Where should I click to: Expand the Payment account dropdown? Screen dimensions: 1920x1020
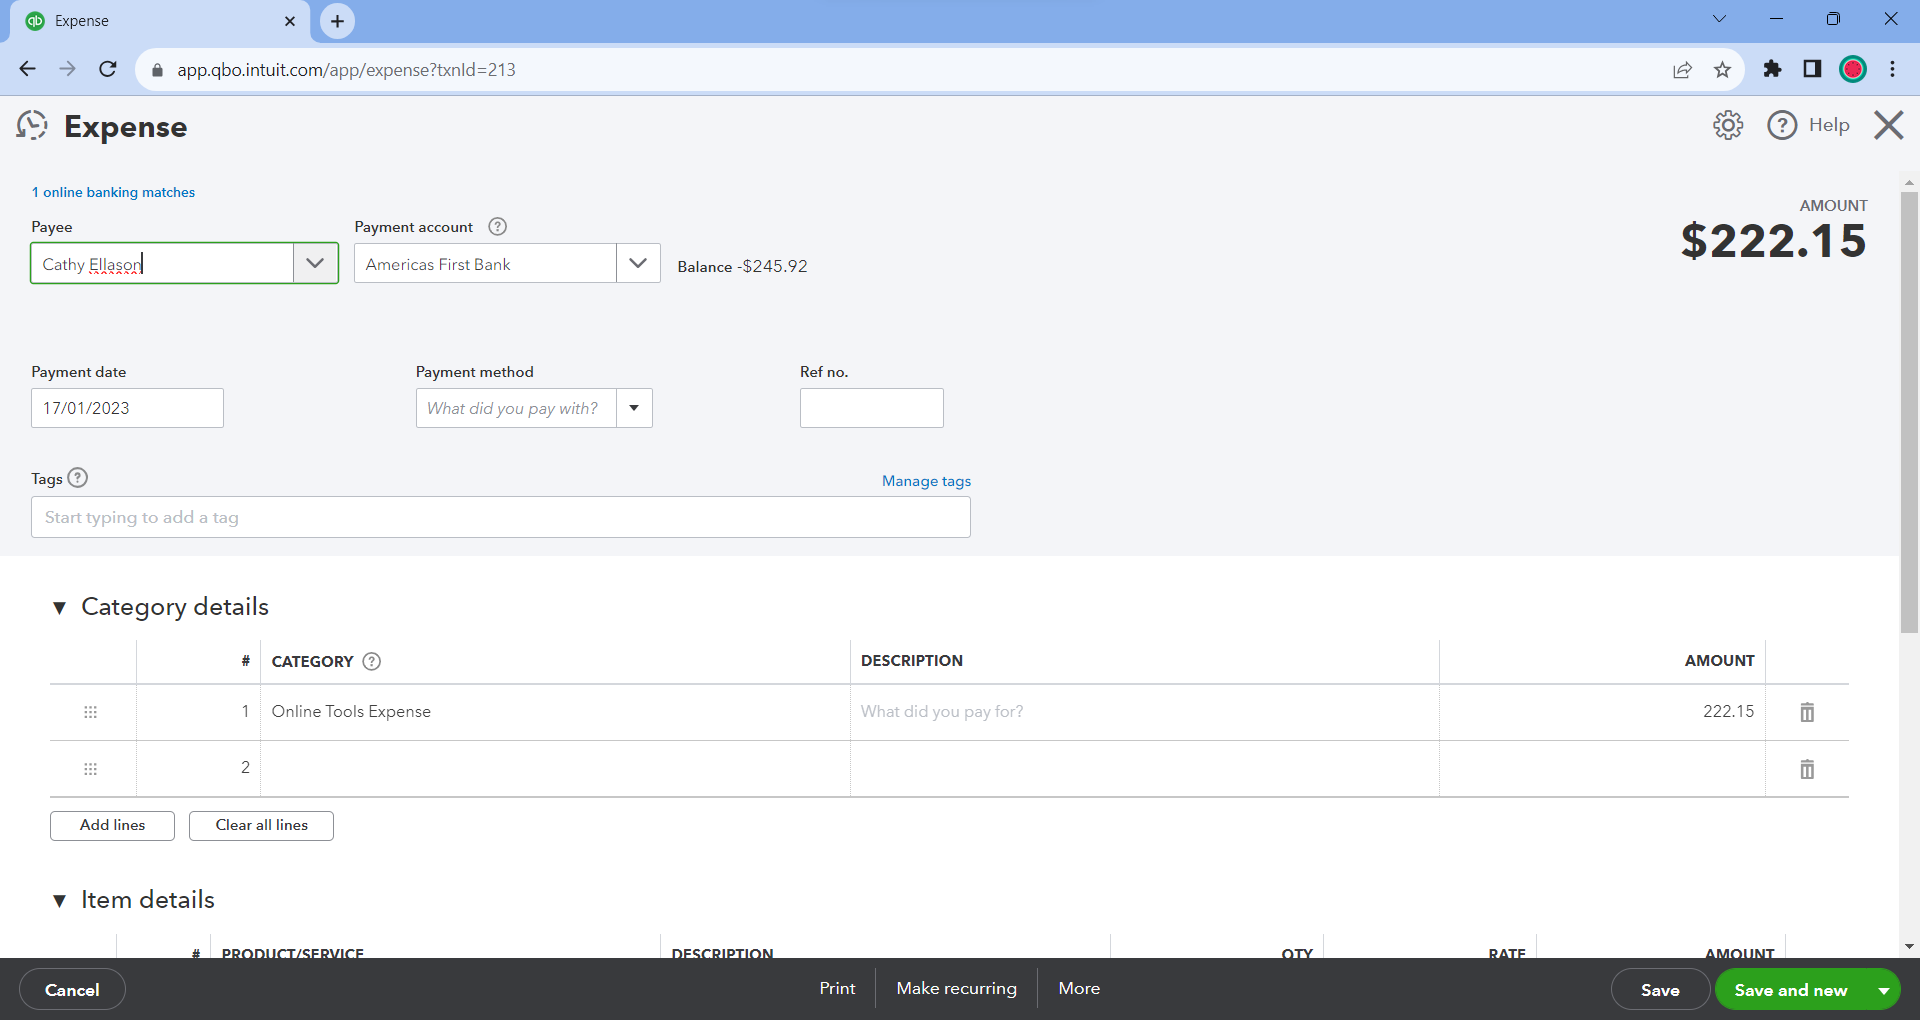pos(638,263)
